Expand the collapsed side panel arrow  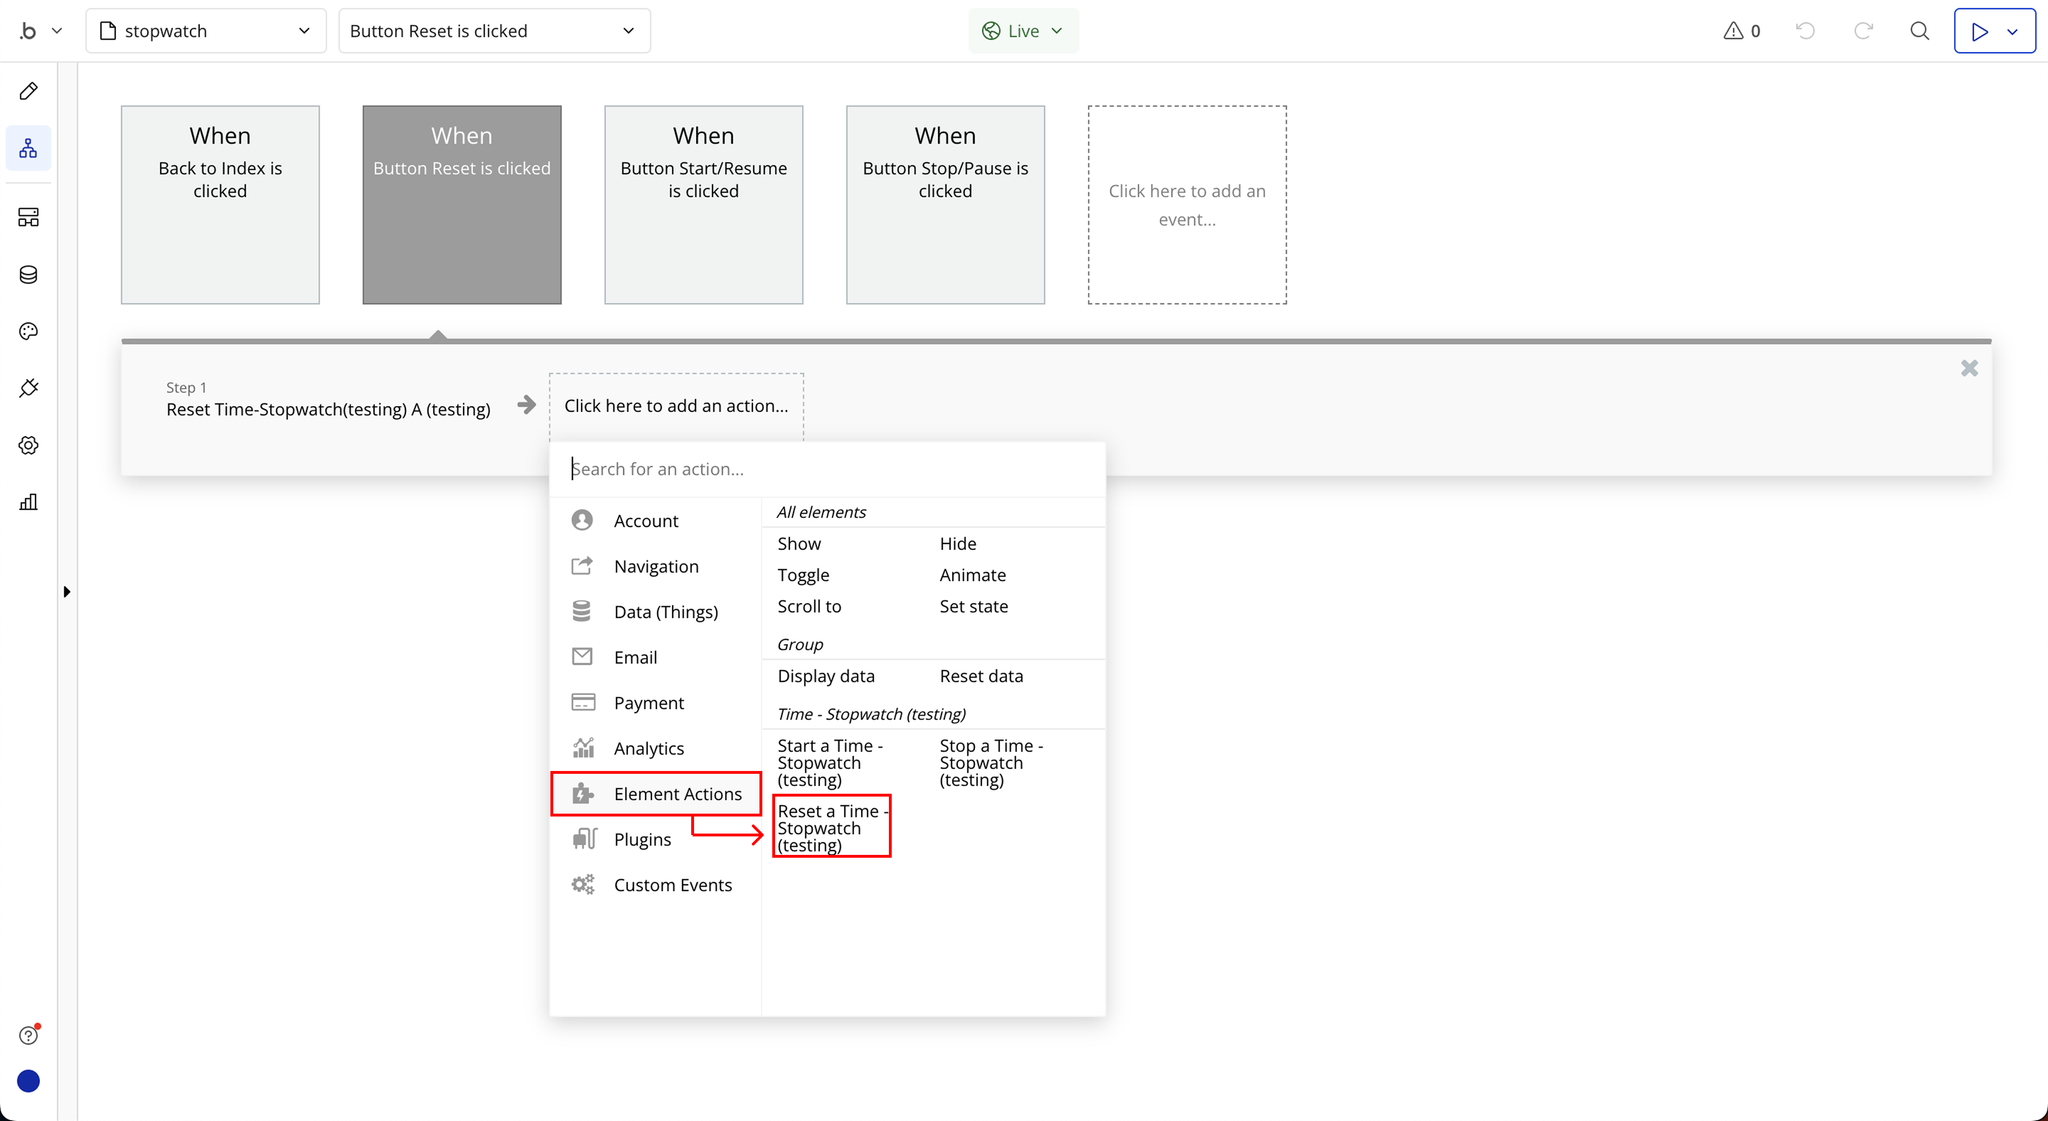coord(67,592)
